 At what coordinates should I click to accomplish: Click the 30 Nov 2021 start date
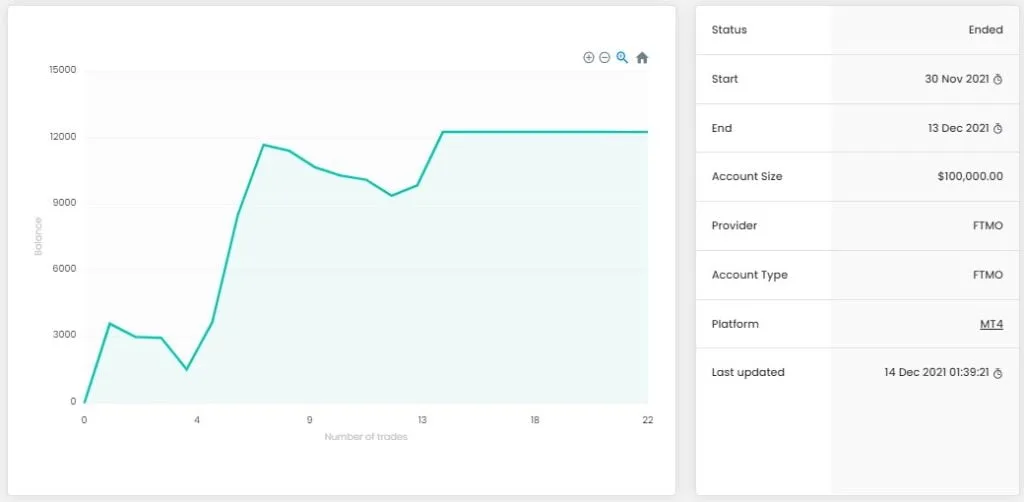[957, 79]
